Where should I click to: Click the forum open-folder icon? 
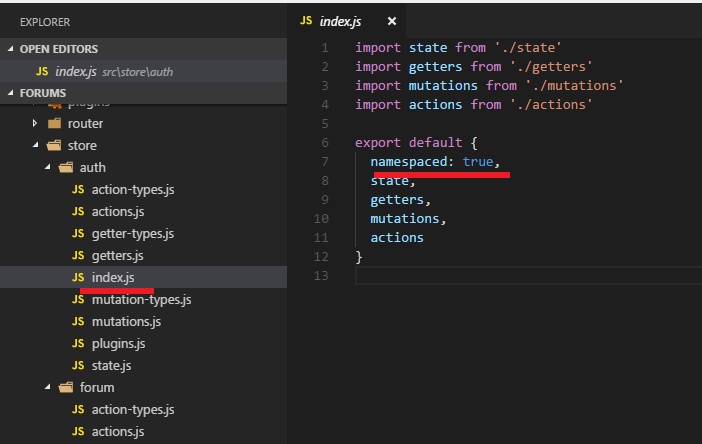(66, 387)
